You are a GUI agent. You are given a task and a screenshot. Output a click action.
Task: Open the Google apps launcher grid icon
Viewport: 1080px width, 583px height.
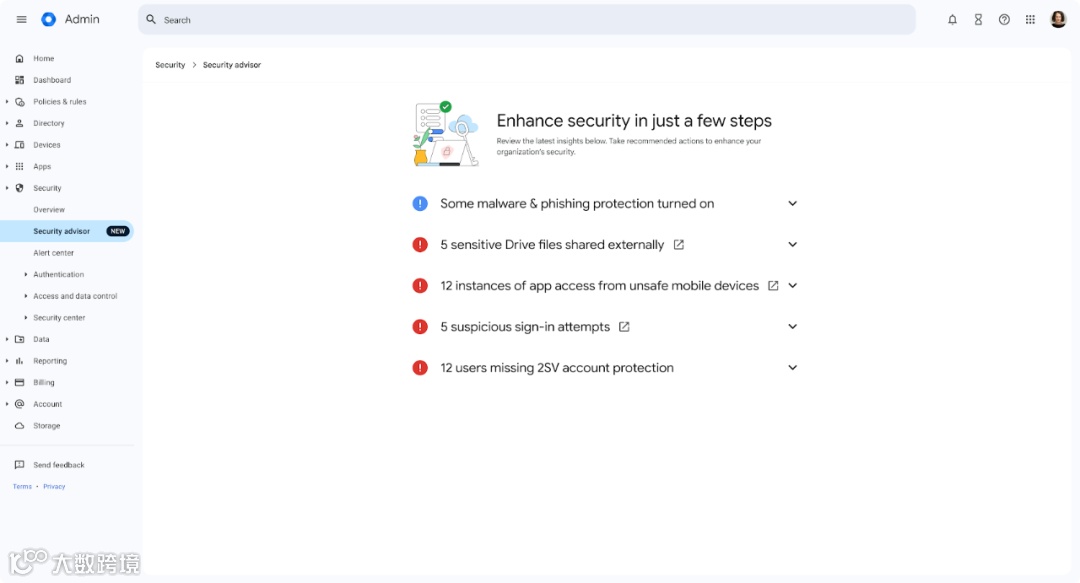click(x=1030, y=19)
